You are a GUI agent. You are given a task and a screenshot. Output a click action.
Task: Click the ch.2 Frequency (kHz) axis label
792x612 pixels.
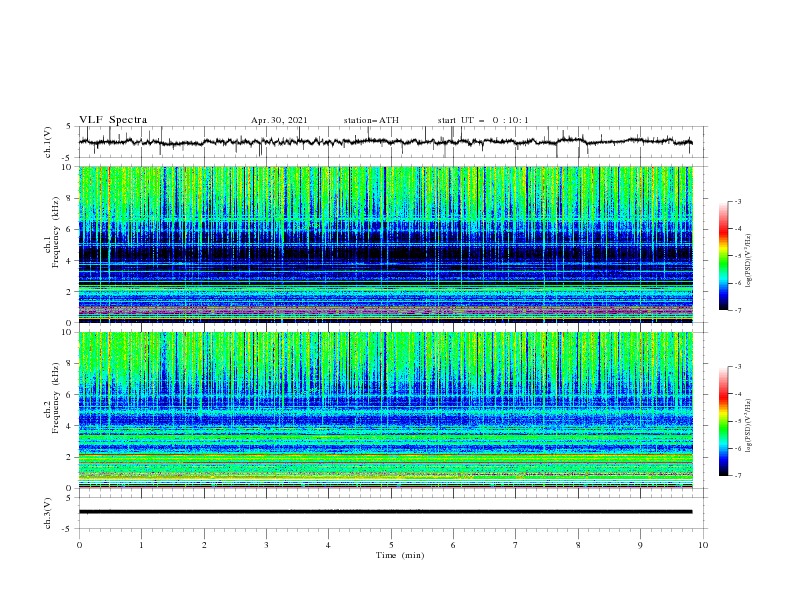[x=52, y=398]
